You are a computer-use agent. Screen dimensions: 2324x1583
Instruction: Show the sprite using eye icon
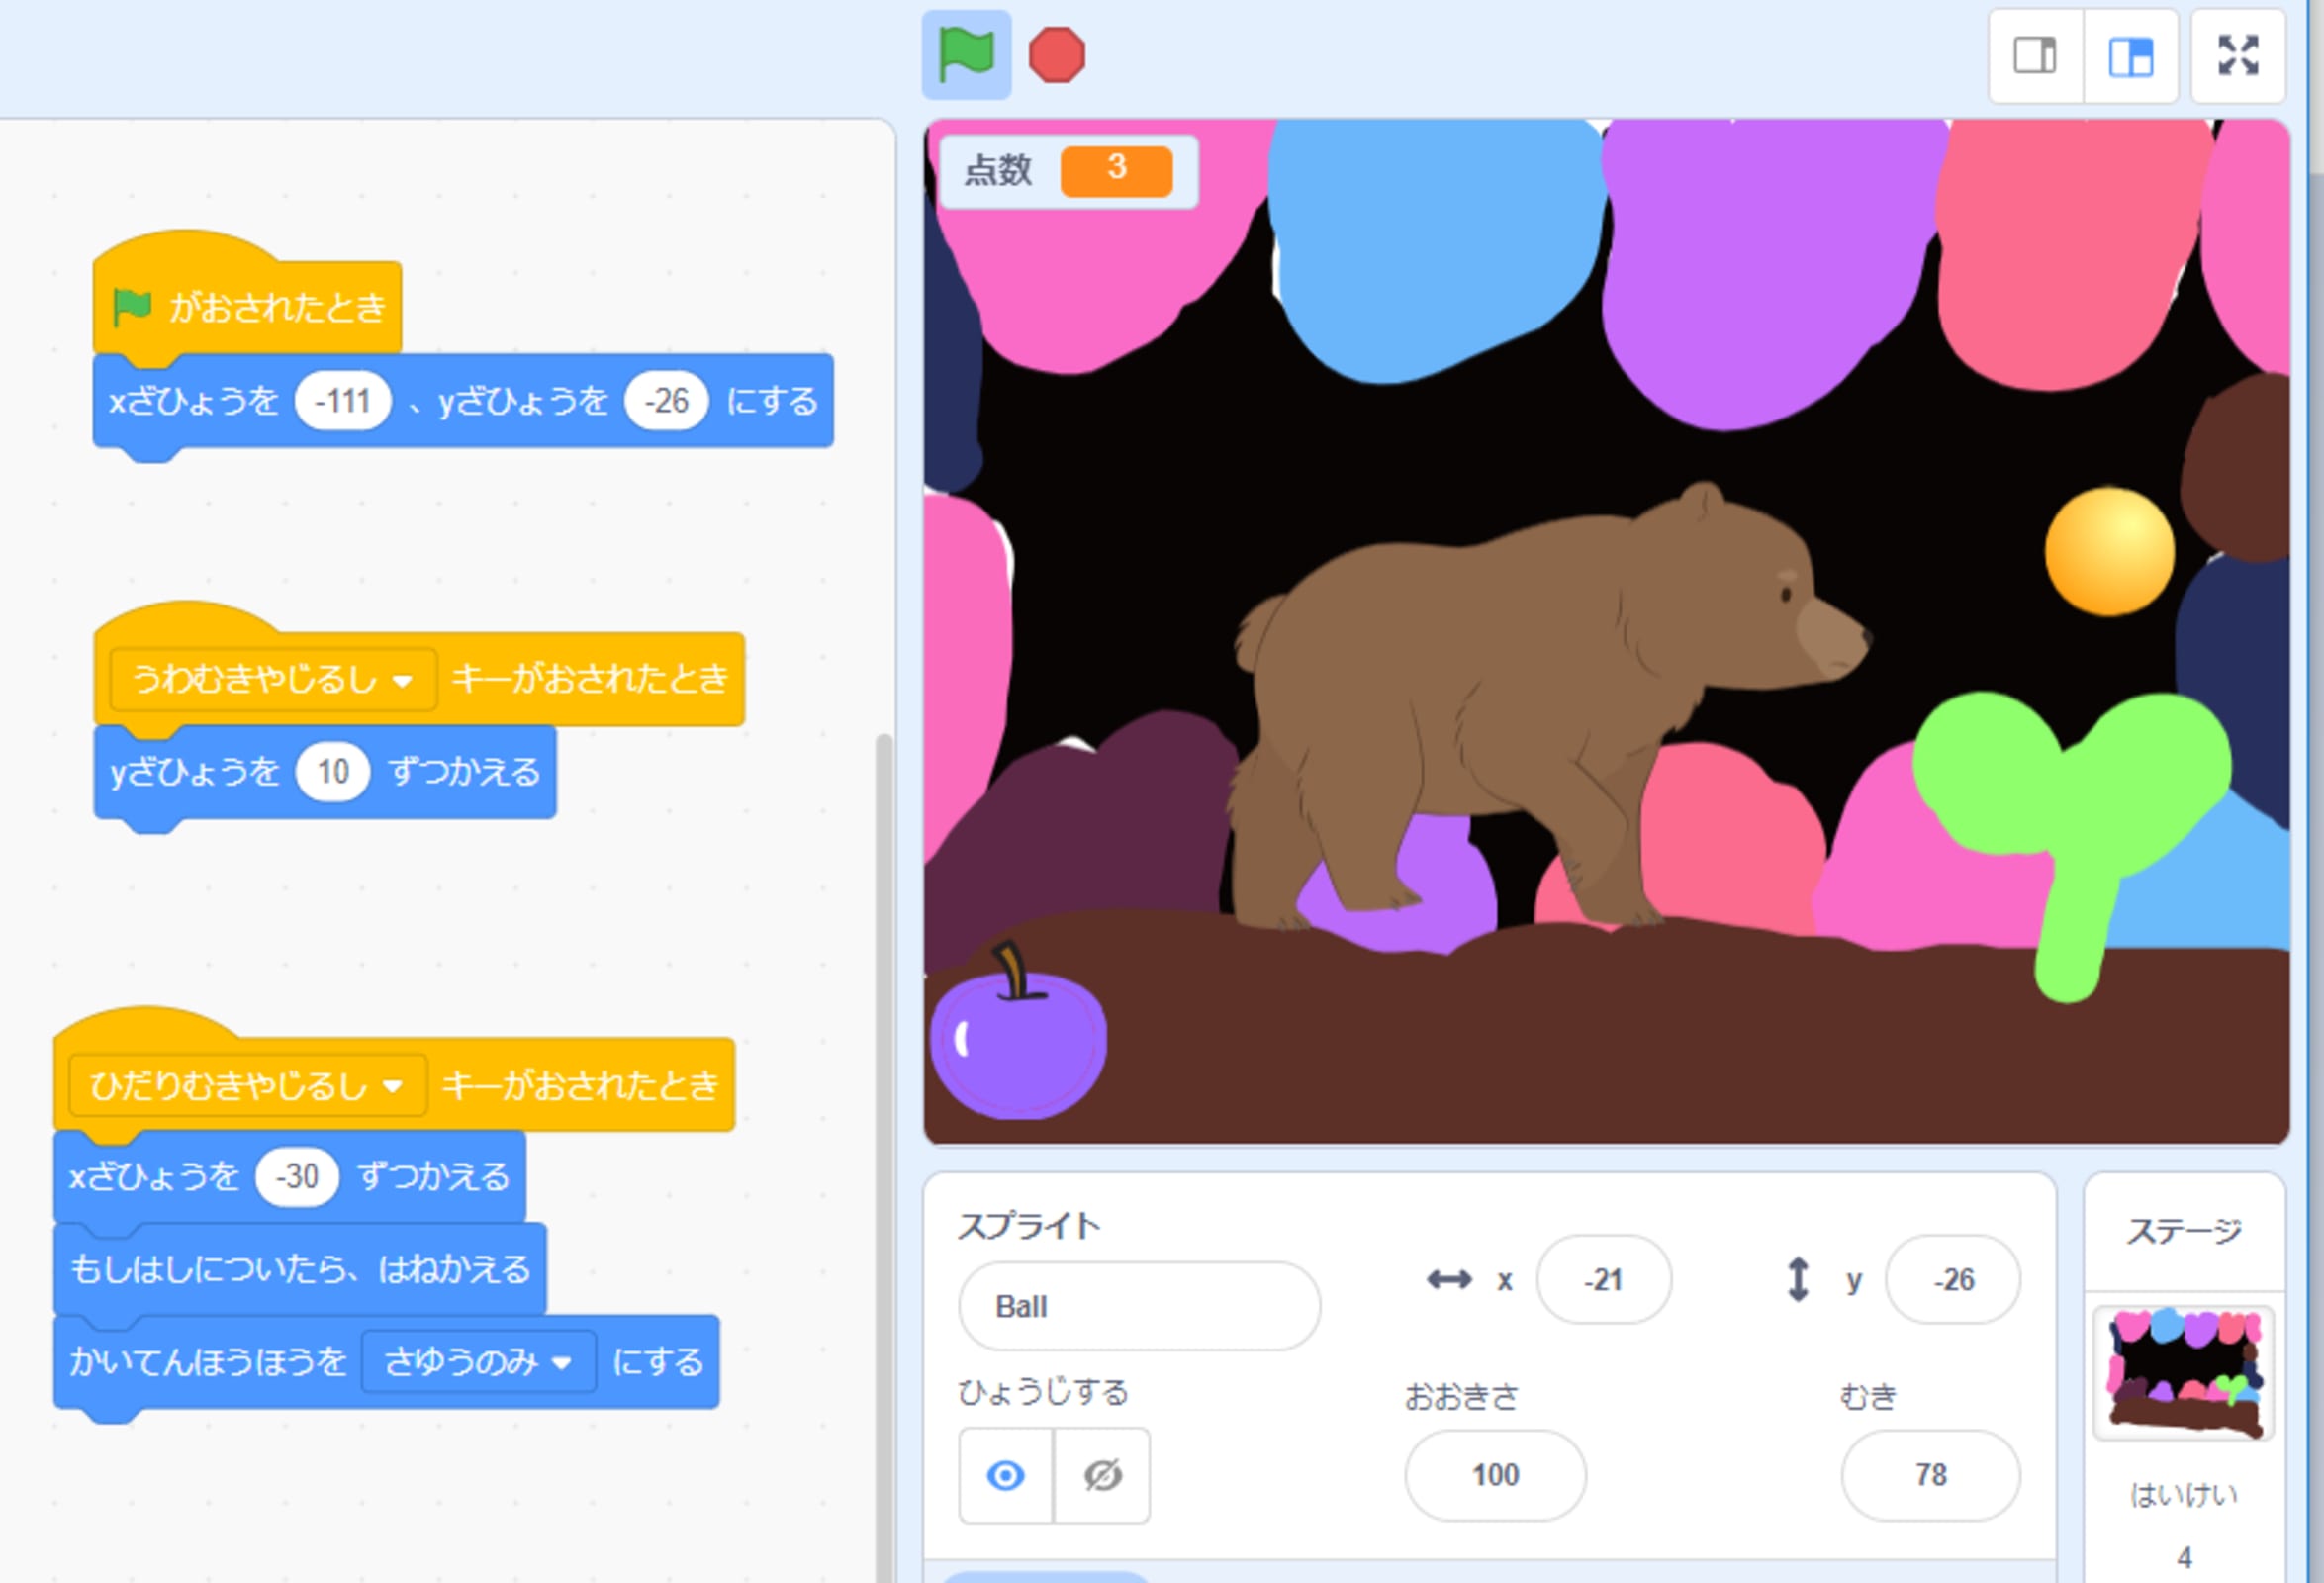1005,1475
